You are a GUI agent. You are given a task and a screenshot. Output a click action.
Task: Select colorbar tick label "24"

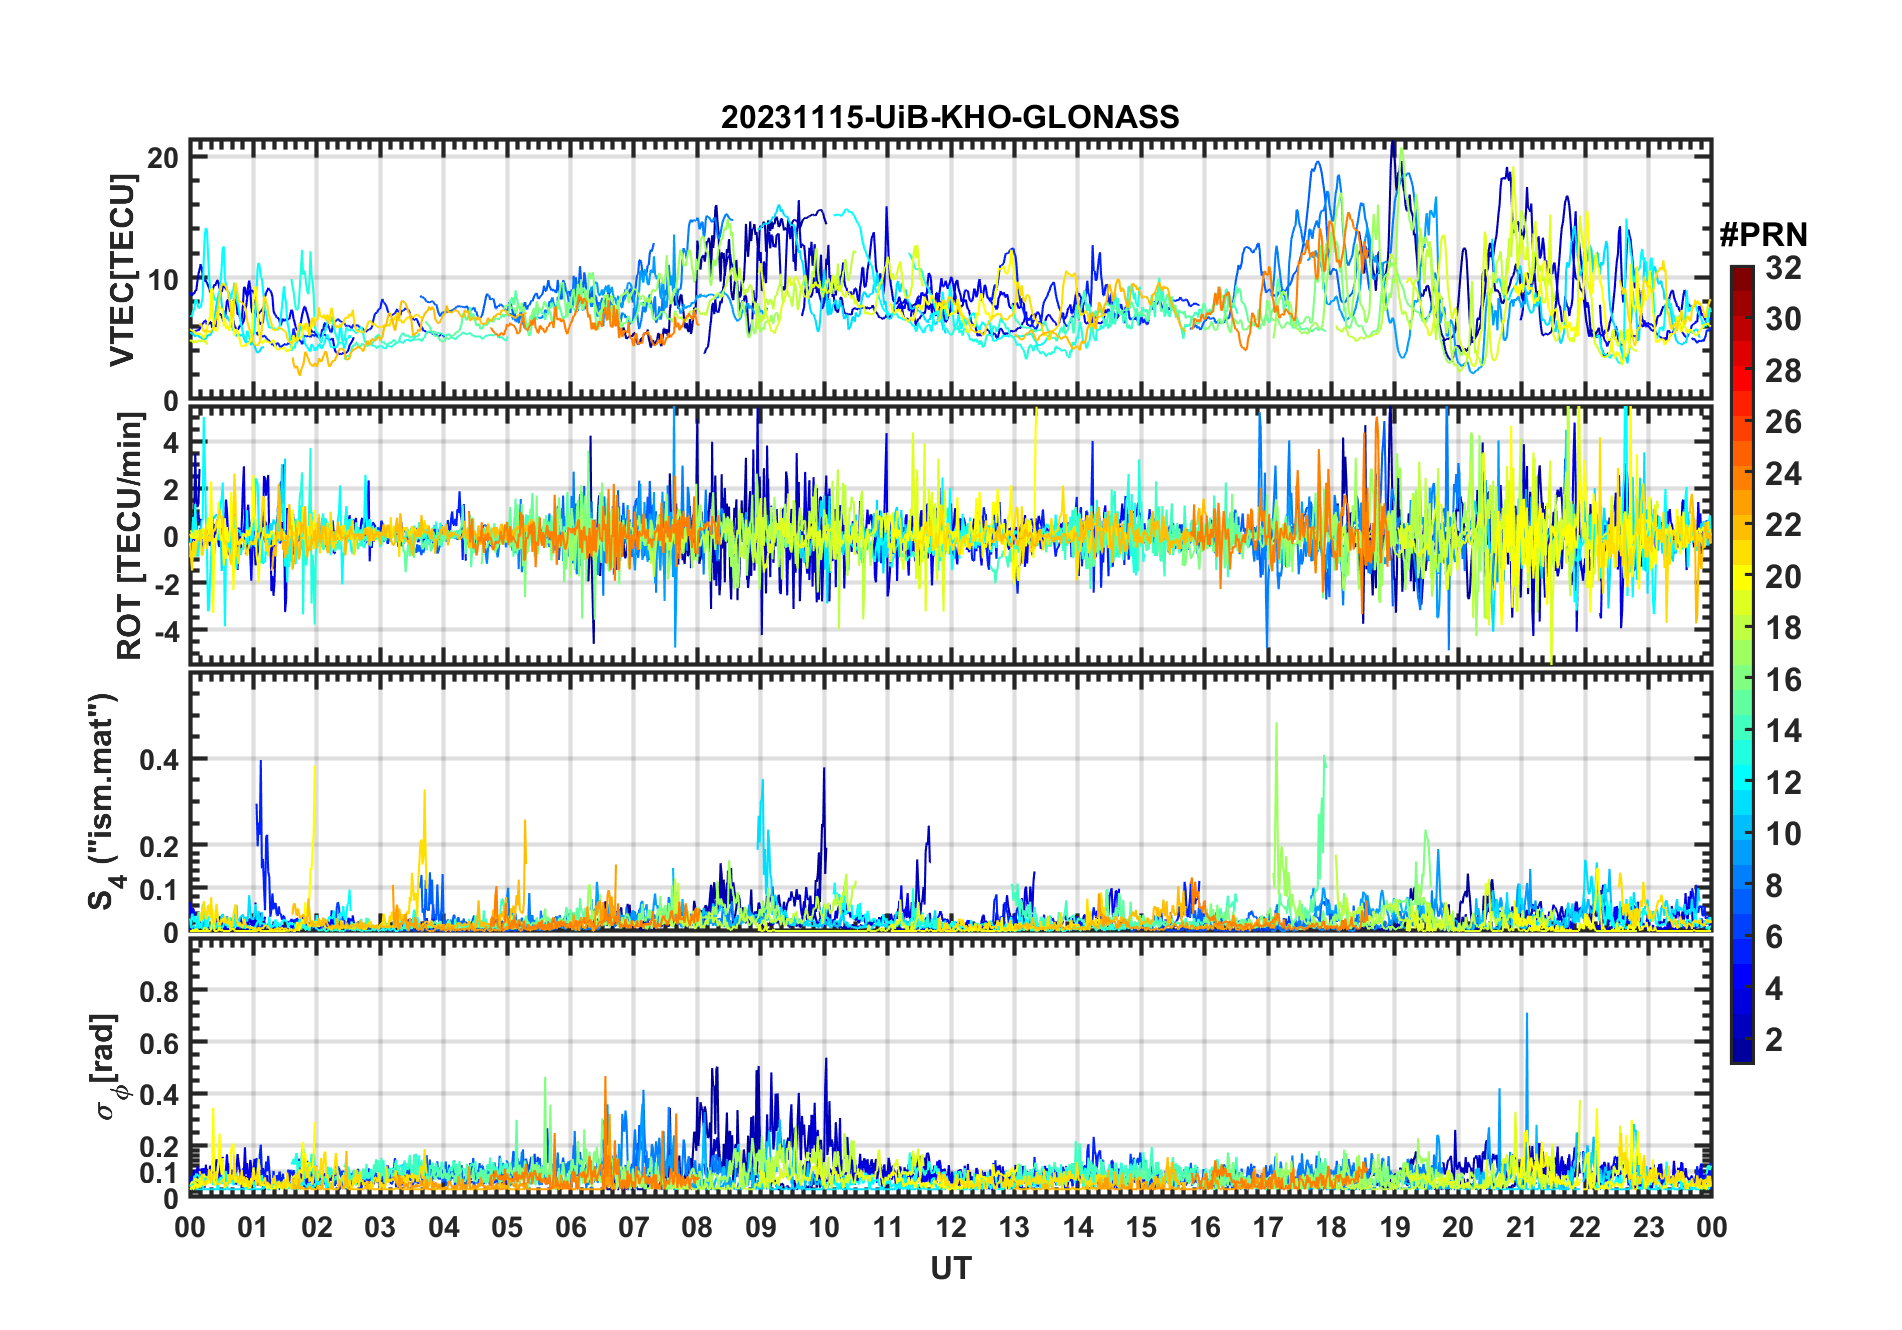pos(1783,474)
